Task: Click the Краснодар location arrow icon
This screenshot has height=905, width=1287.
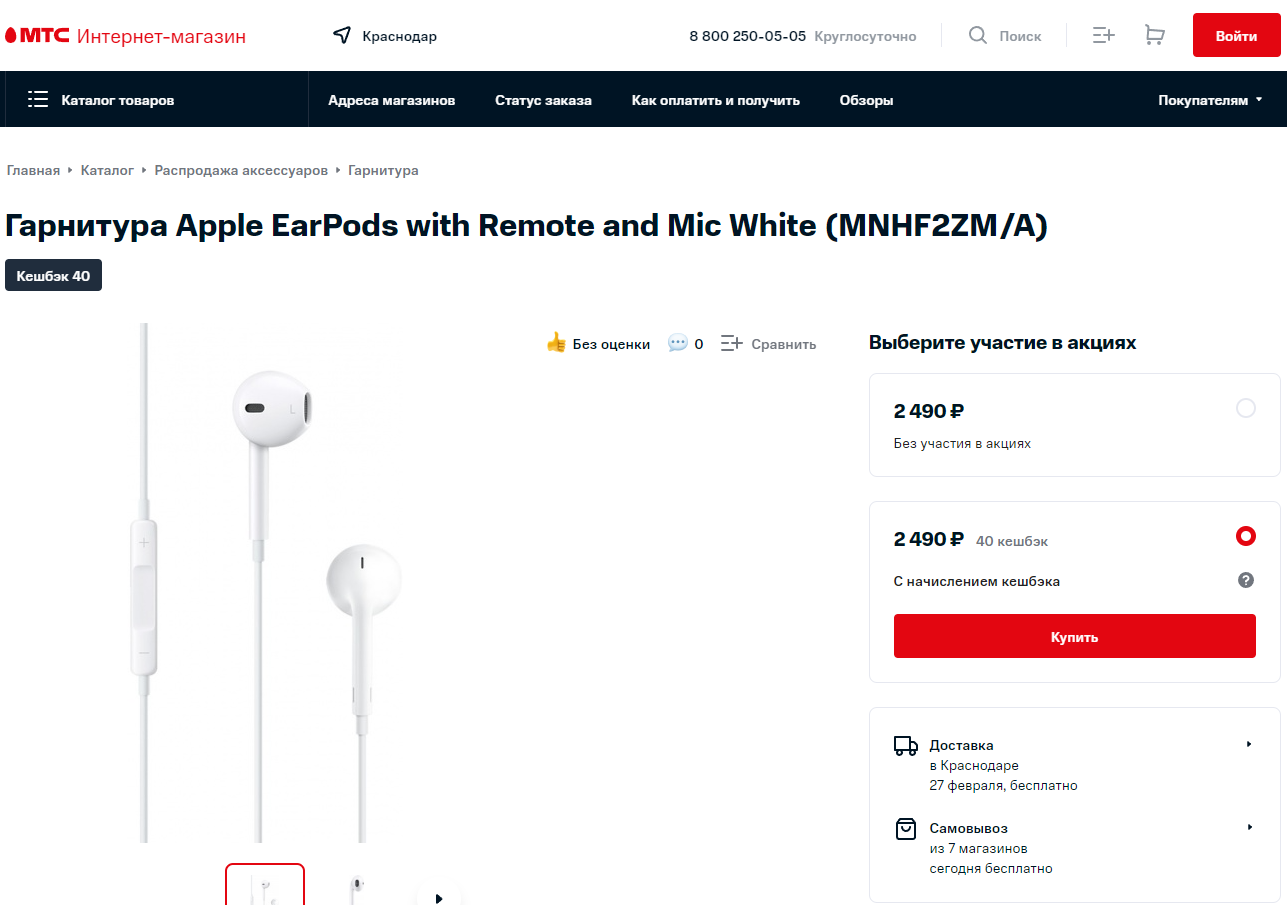Action: [x=342, y=36]
